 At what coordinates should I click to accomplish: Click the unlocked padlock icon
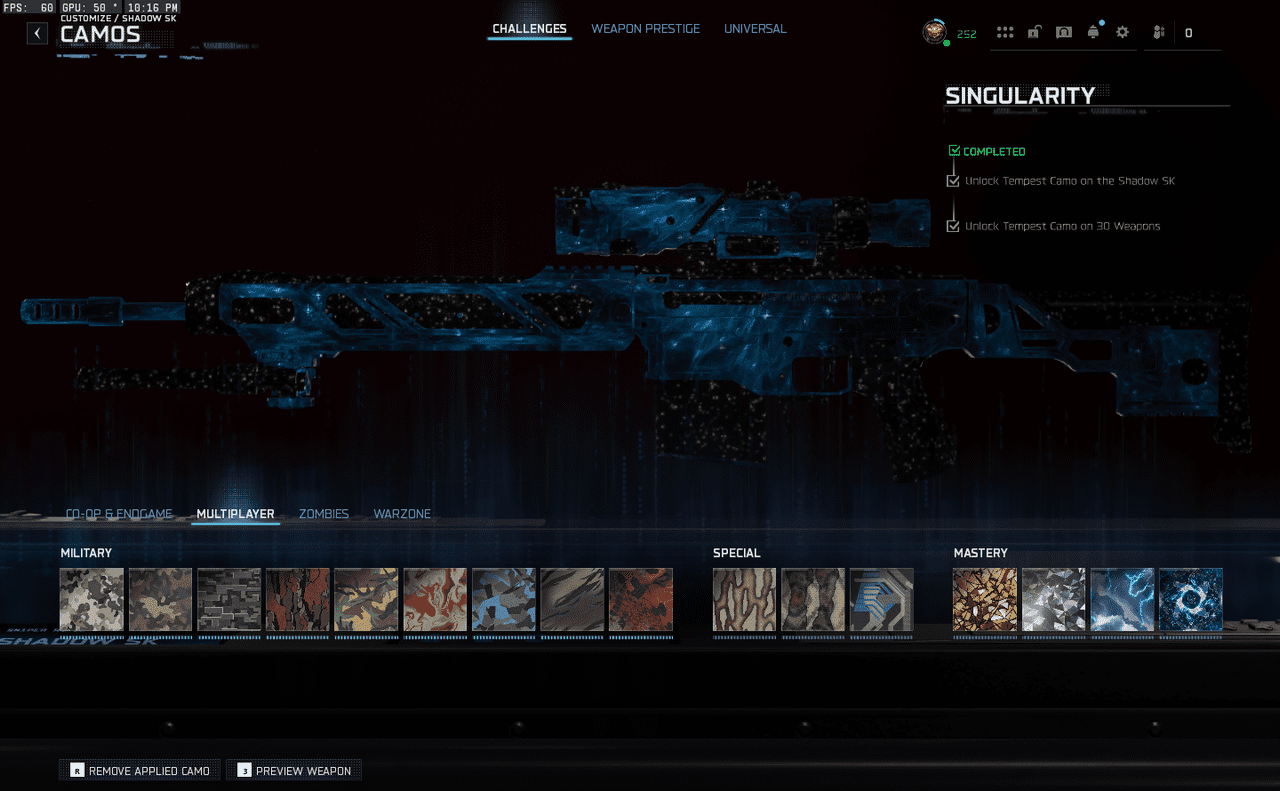[x=1034, y=33]
